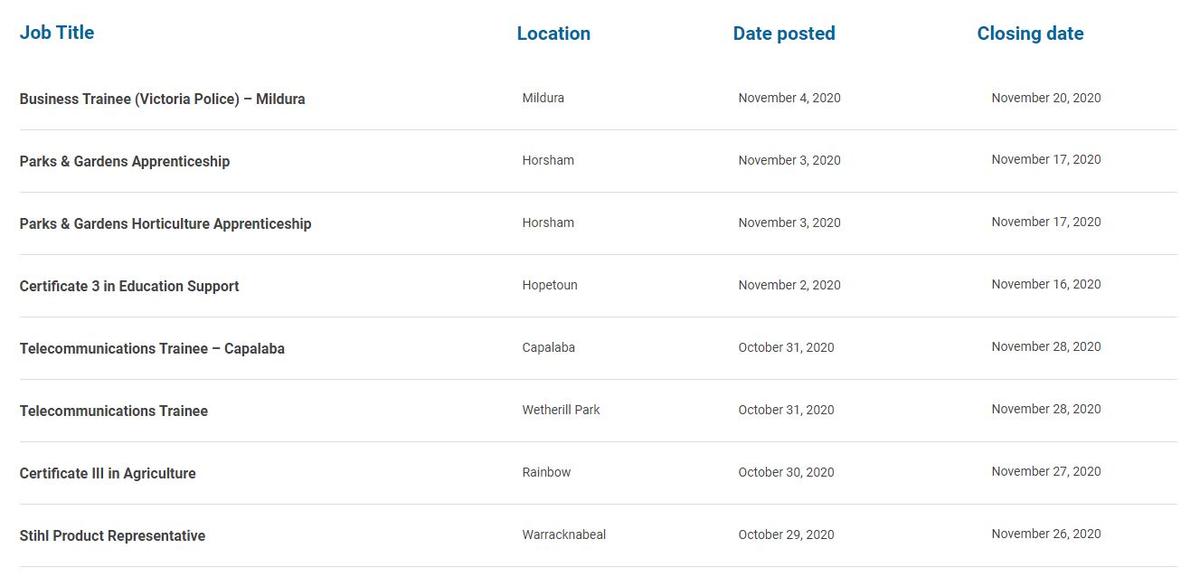The image size is (1200, 587).
Task: Open Telecommunications Trainee job in Wetherill Park
Action: pyautogui.click(x=114, y=411)
